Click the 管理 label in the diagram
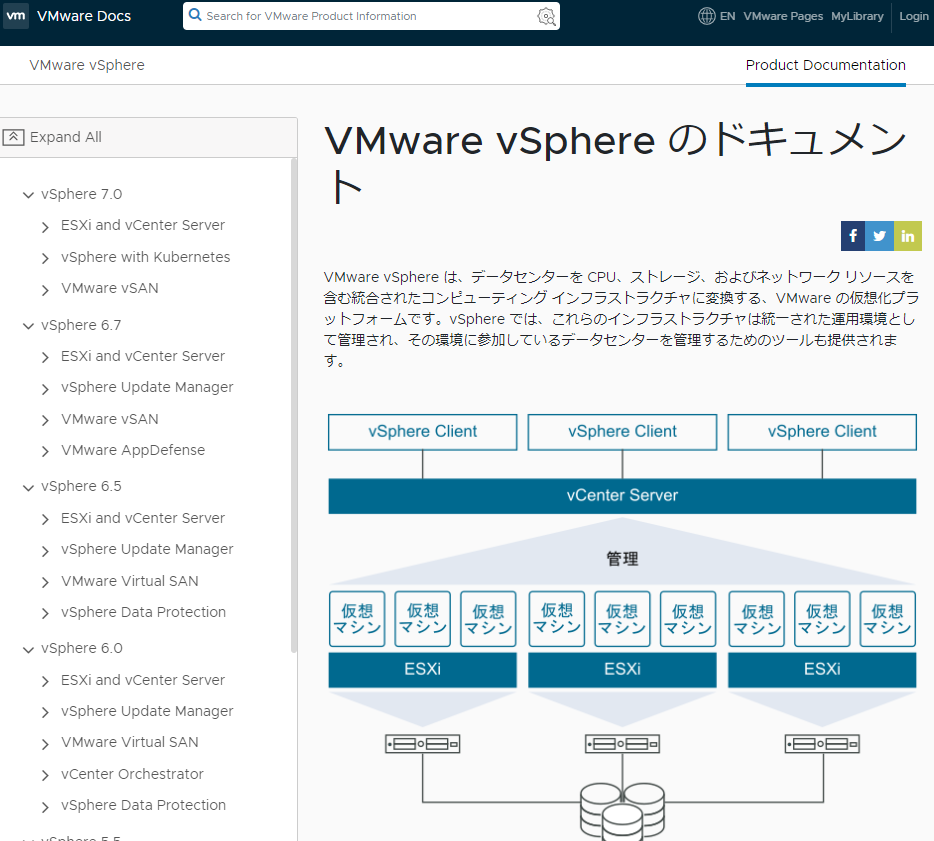The width and height of the screenshot is (934, 841). (622, 559)
